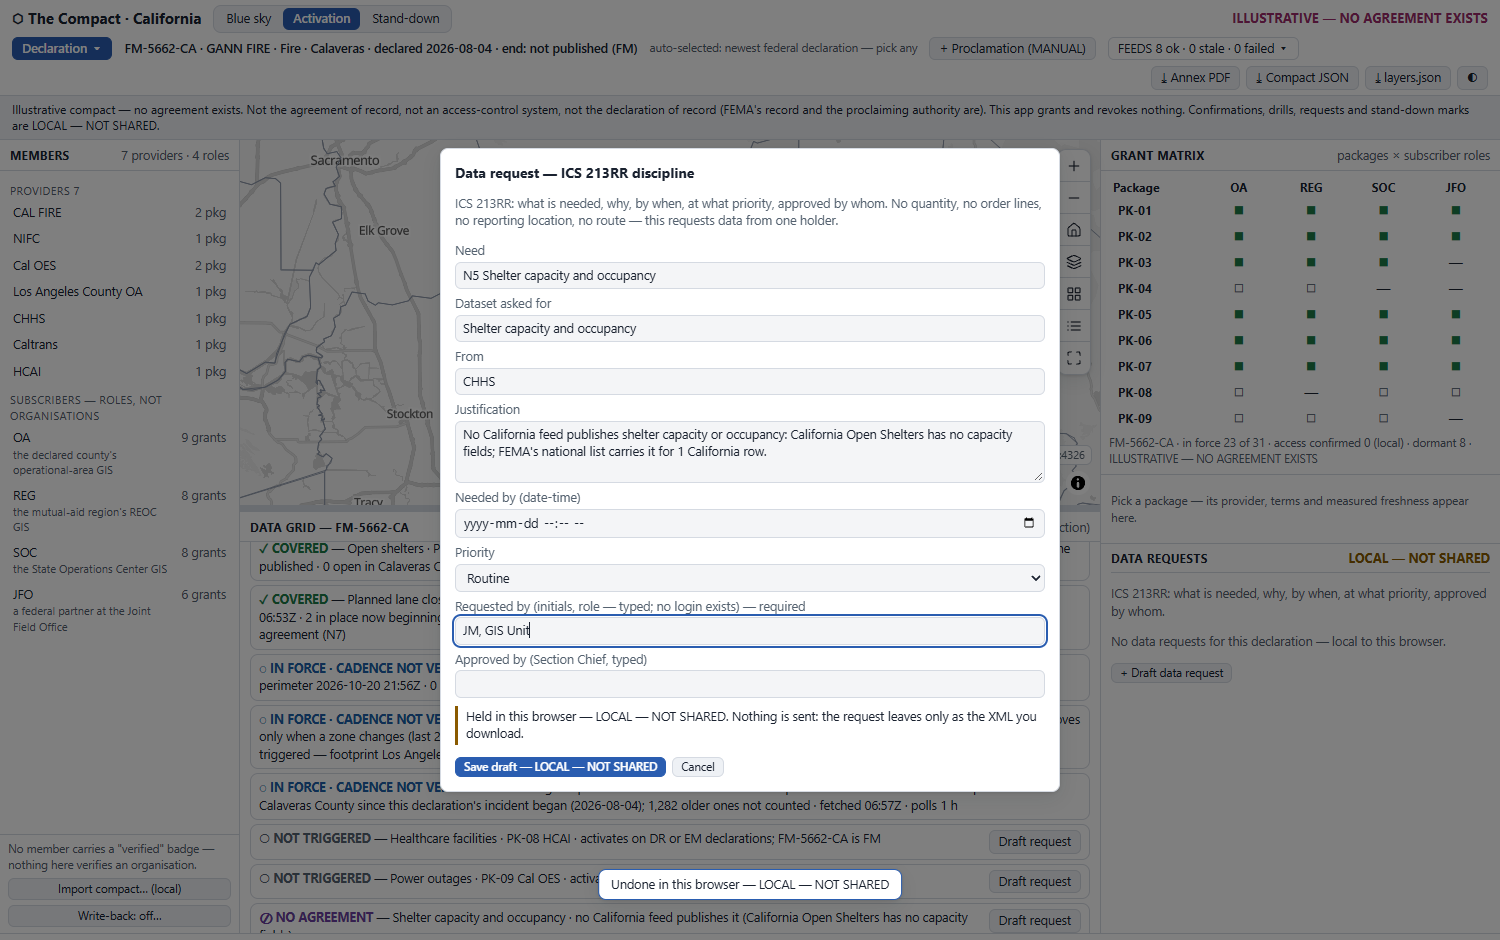The width and height of the screenshot is (1500, 940).
Task: Click The Compact logo icon
Action: [18, 19]
